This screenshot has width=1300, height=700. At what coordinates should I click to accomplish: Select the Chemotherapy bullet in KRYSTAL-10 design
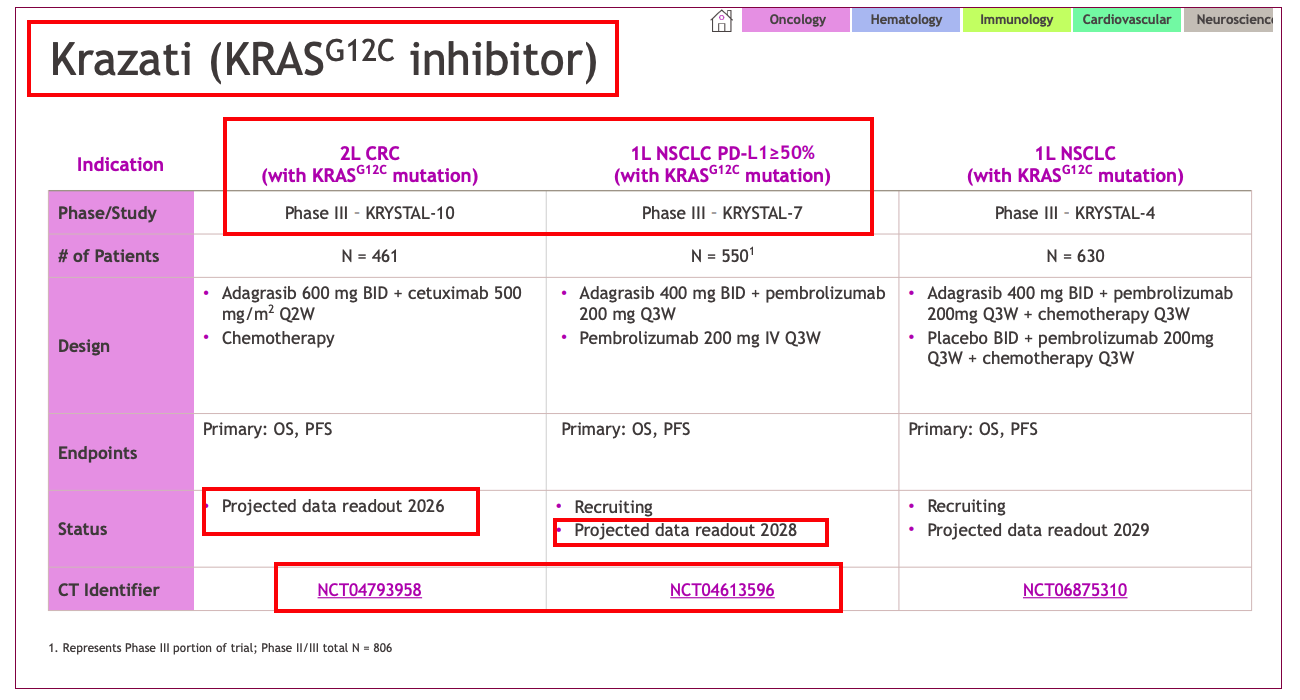tap(278, 338)
